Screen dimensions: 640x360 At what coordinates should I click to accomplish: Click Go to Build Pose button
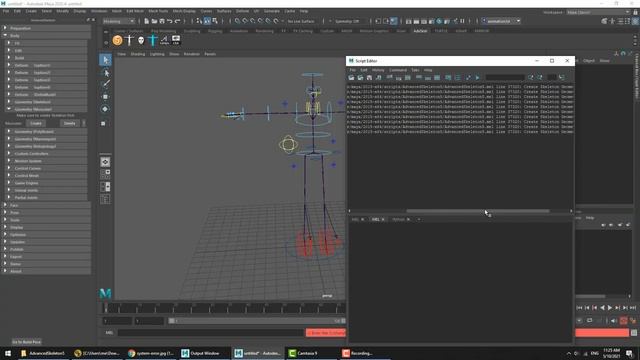27,342
